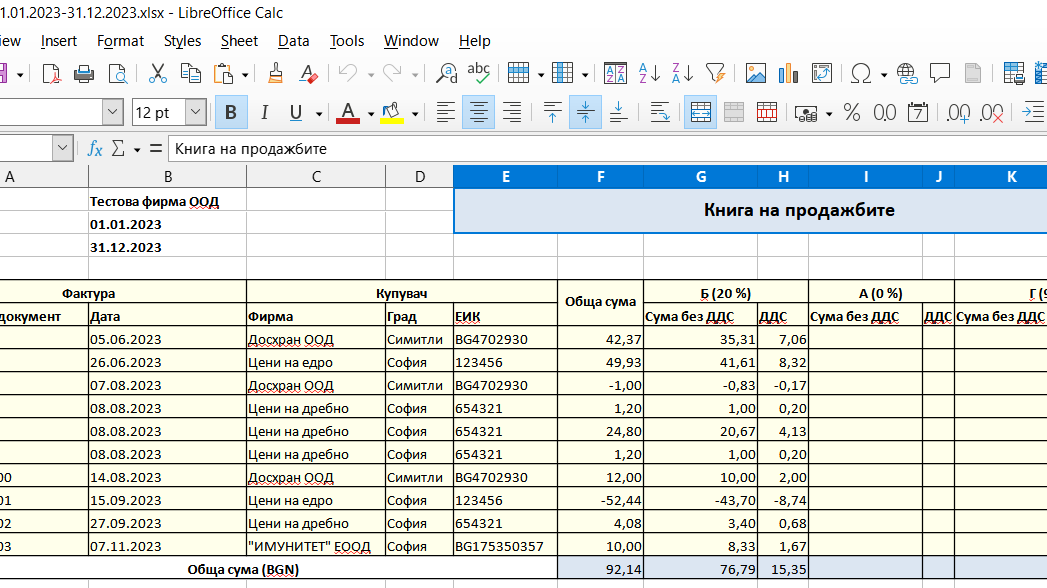
Task: Insert a special character (omega icon)
Action: 861,73
